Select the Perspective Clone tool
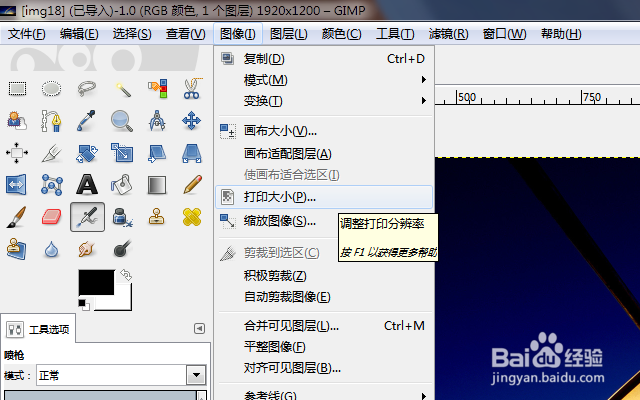Image resolution: width=640 pixels, height=400 pixels. [16, 249]
